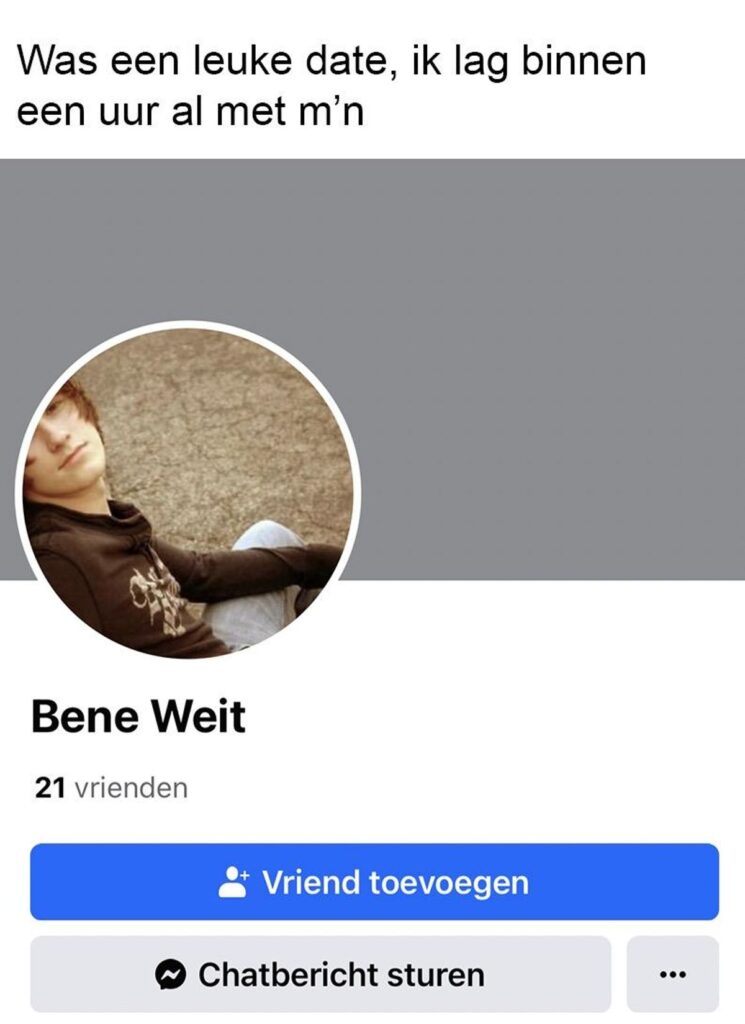Click the word 'Bene' in profile name
The width and height of the screenshot is (745, 1024).
(x=85, y=716)
